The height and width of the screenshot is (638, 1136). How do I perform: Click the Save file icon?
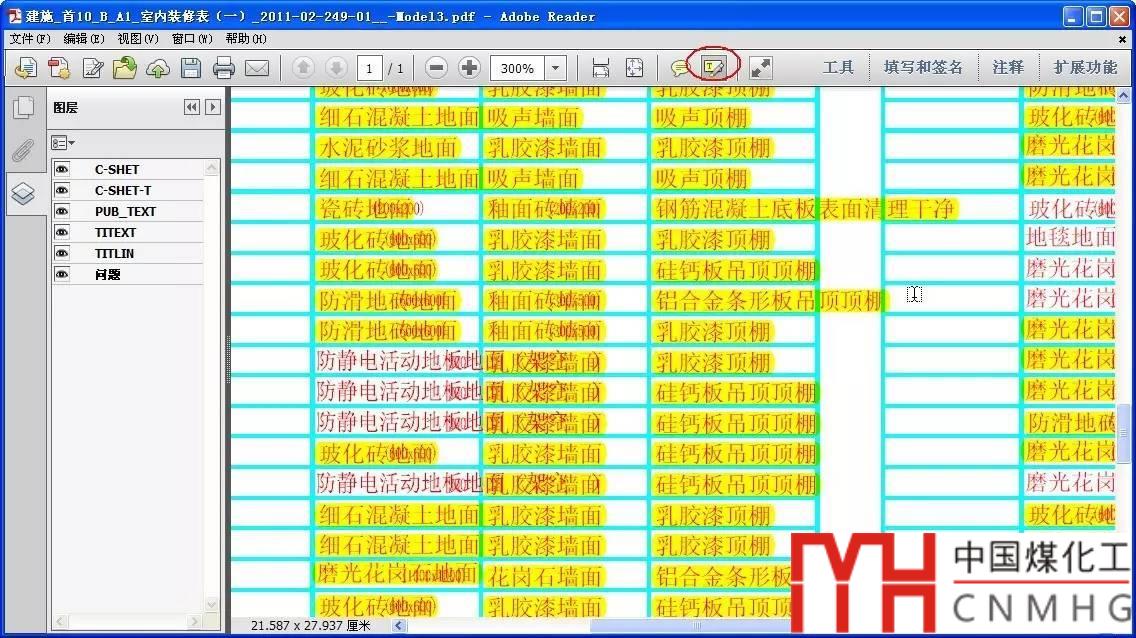(x=191, y=68)
